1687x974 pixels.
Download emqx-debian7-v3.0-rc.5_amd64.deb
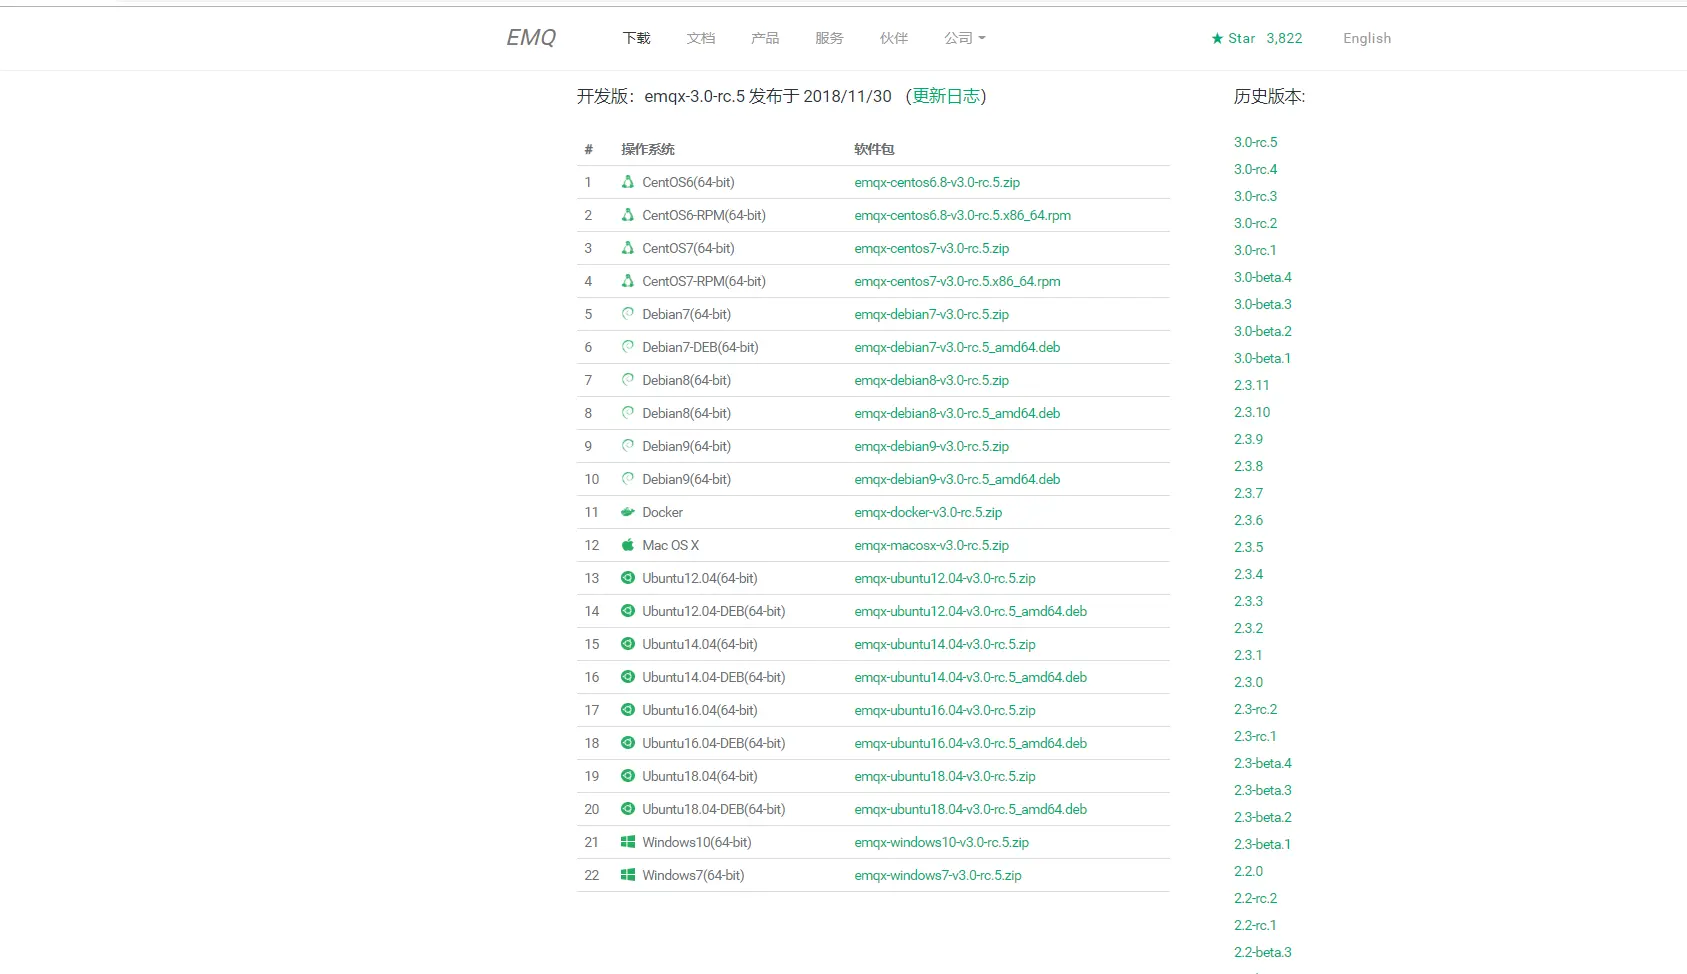(x=957, y=347)
